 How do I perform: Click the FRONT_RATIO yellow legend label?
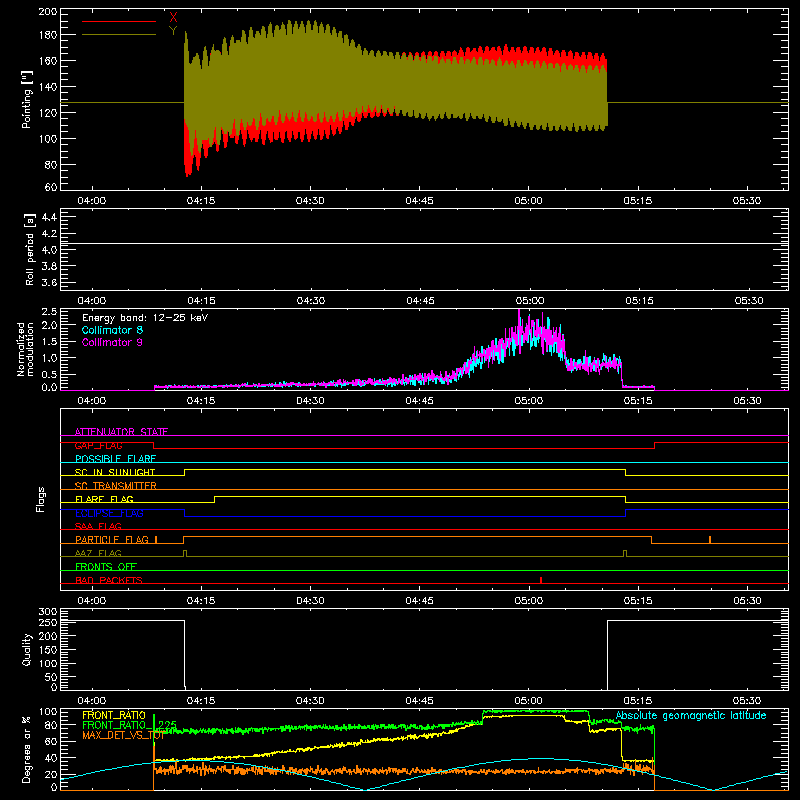114,715
